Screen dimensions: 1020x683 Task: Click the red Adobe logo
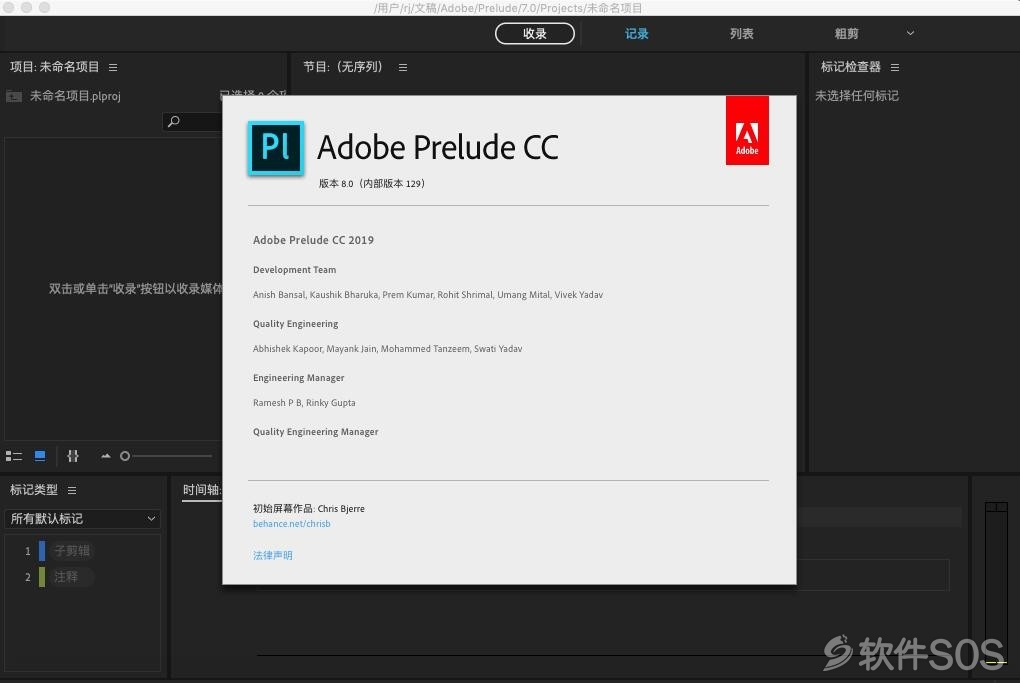pos(747,131)
